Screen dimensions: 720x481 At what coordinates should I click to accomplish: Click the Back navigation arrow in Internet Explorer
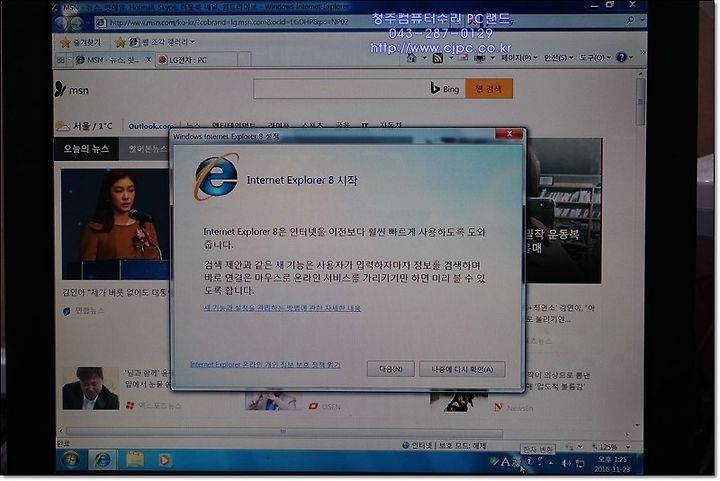62,22
